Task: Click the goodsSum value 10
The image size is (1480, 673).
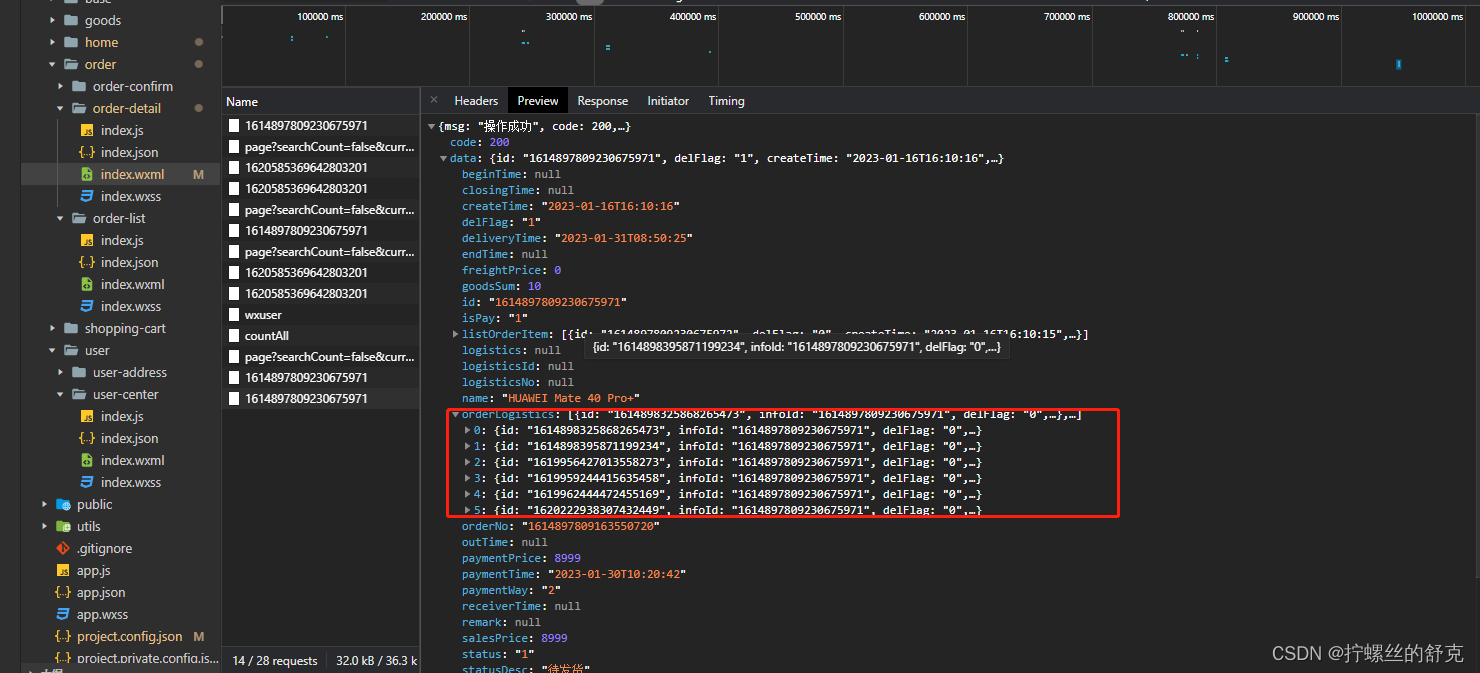Action: point(534,286)
